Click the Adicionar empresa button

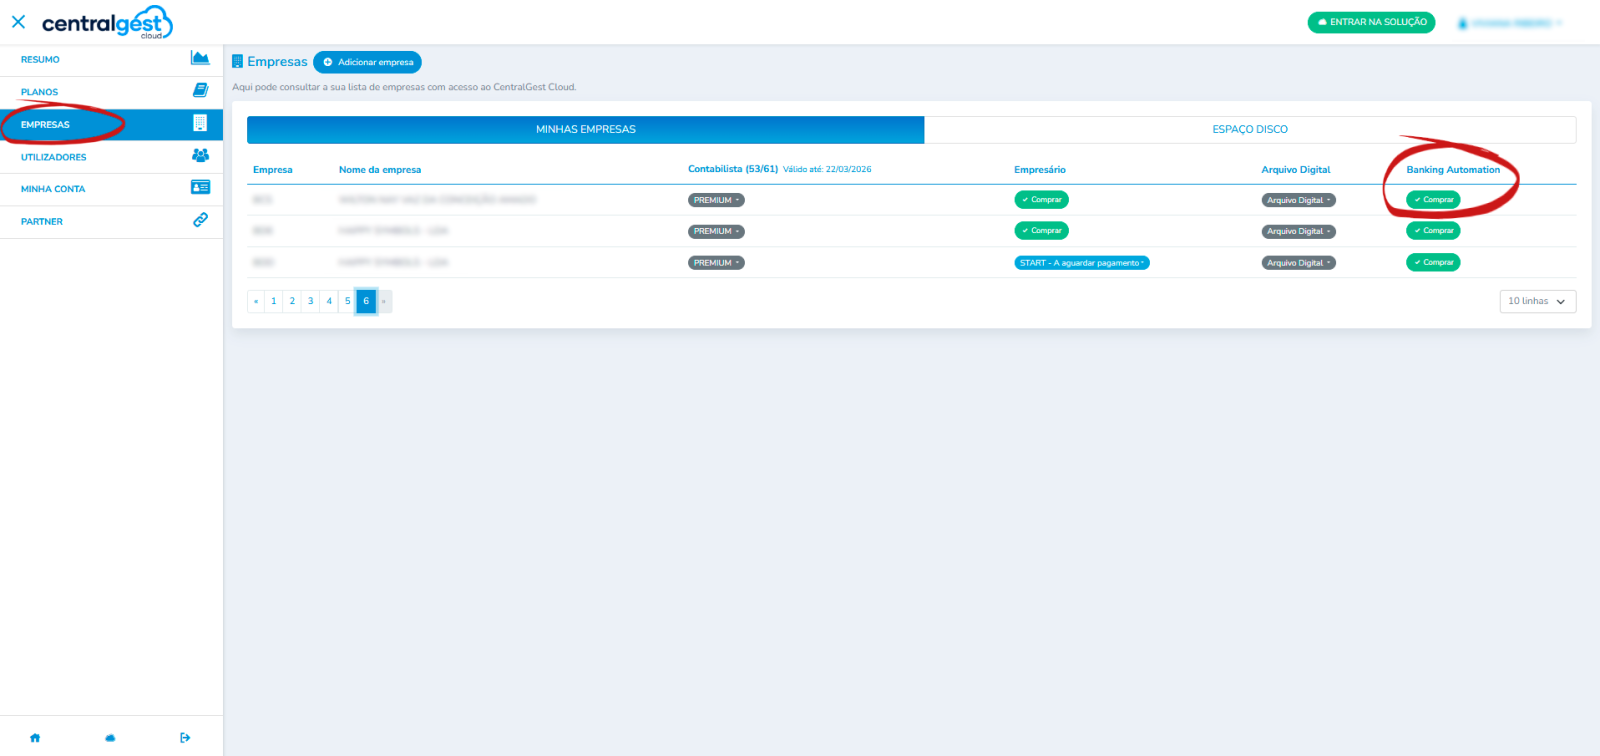[x=367, y=62]
